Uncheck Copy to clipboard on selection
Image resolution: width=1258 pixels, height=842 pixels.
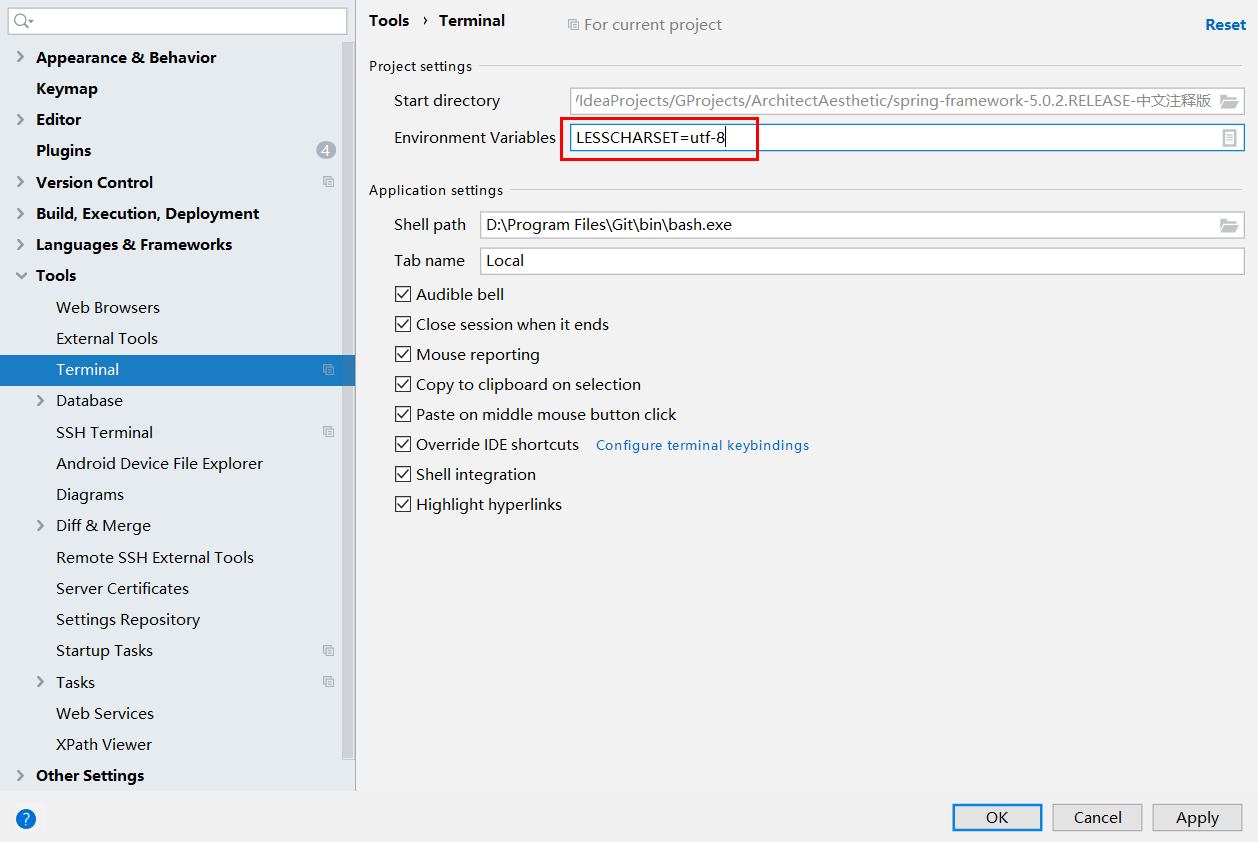[x=403, y=384]
